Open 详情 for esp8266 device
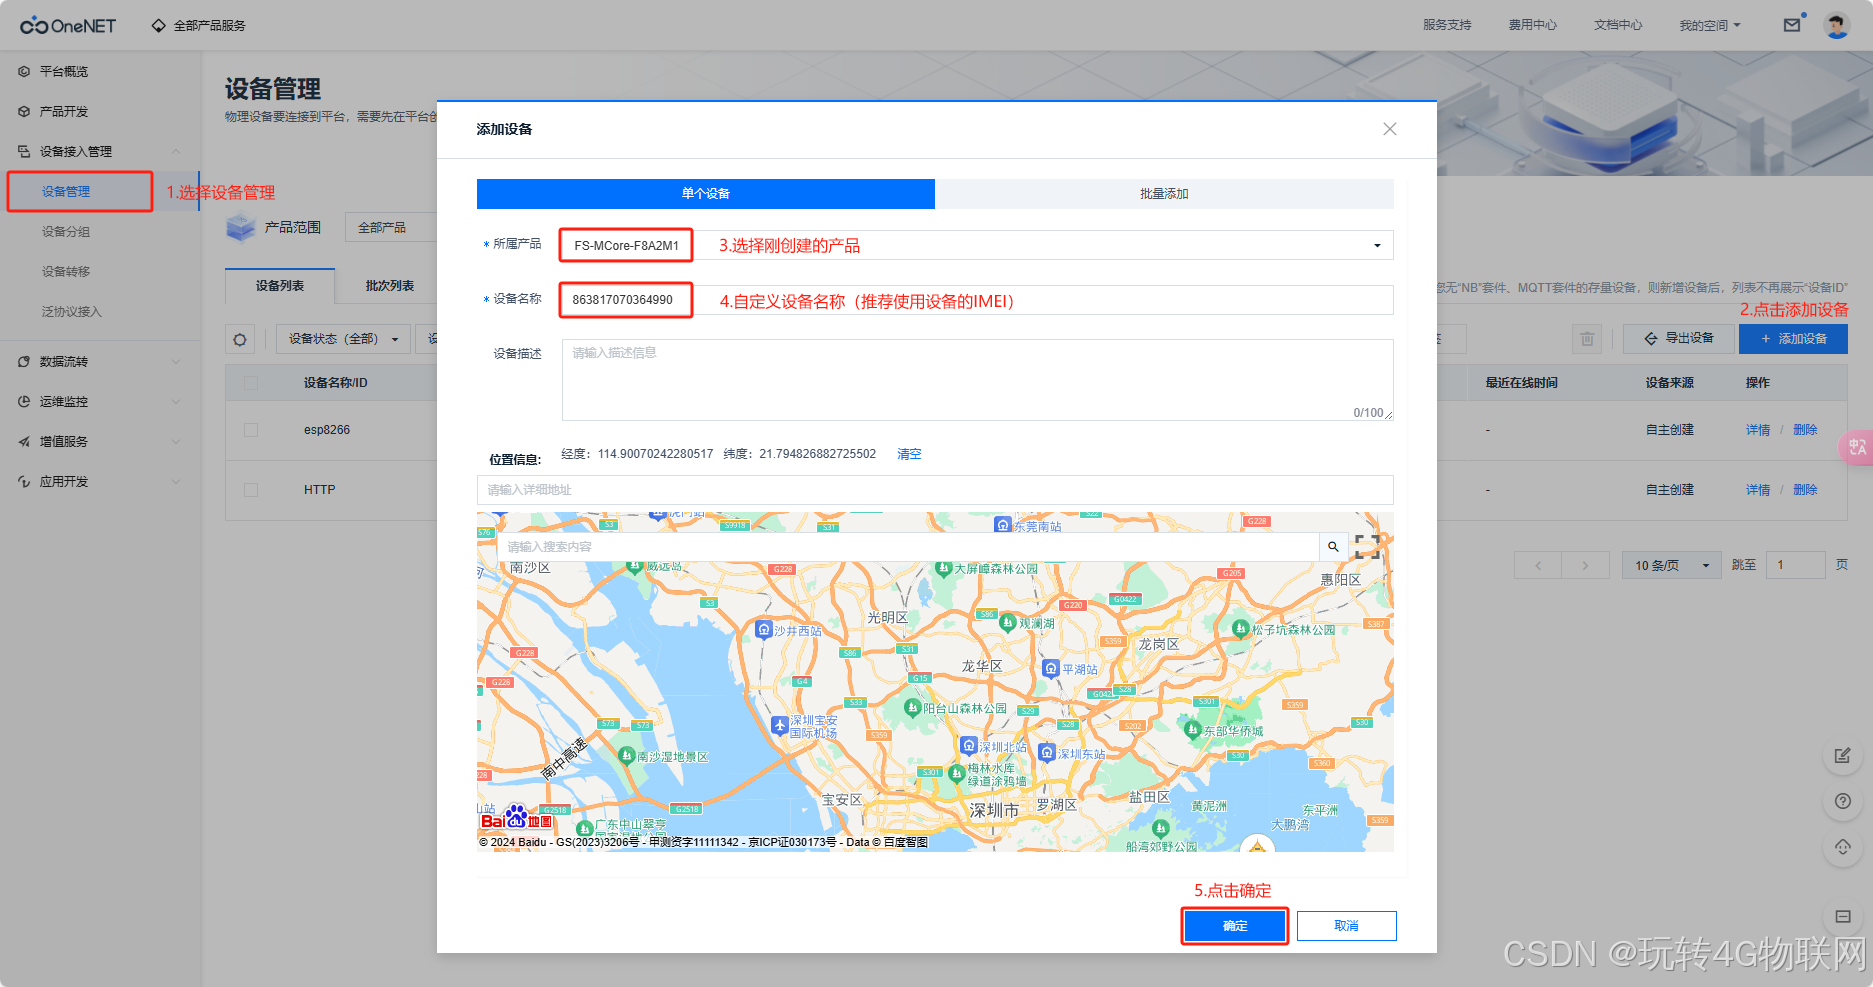 [1758, 430]
